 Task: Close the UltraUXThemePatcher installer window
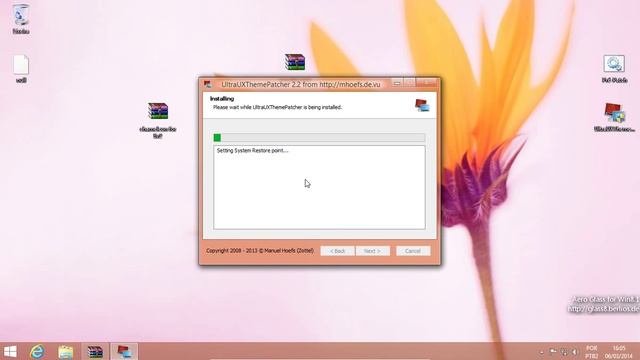[426, 83]
